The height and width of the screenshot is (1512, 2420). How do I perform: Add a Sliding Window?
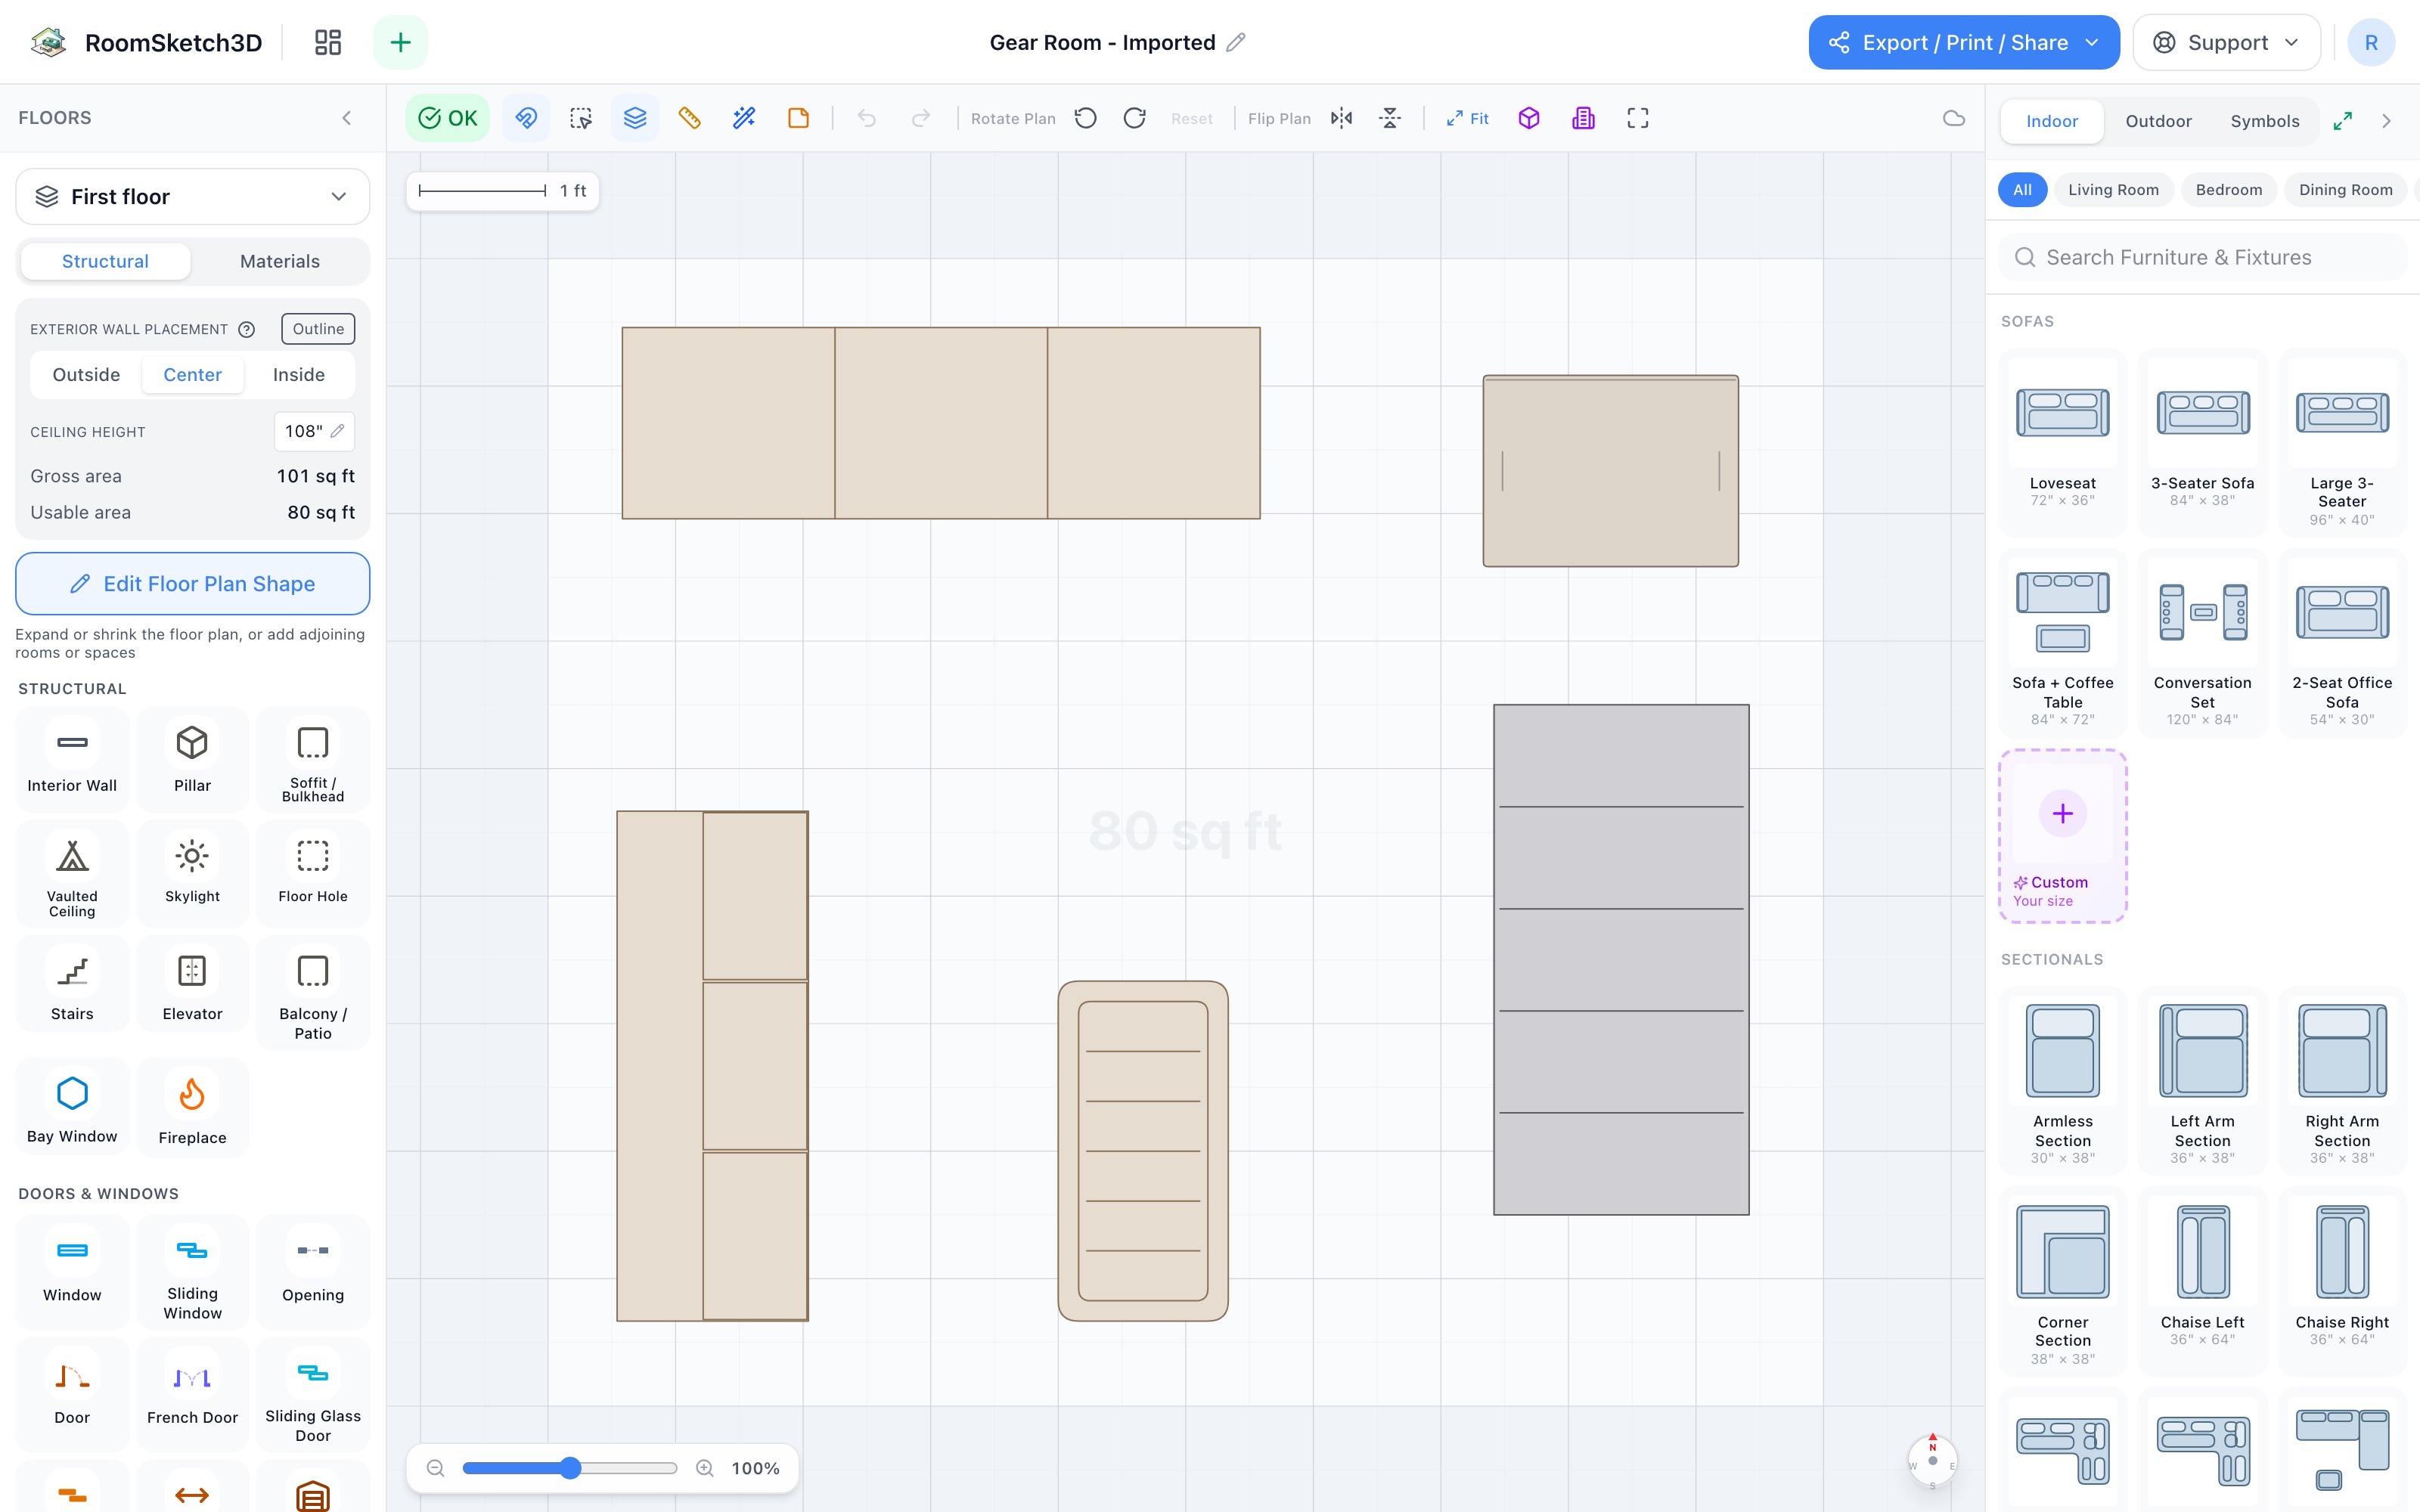point(192,1273)
